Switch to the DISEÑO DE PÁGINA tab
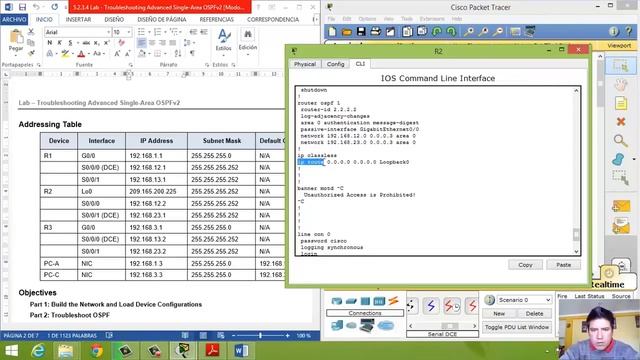The image size is (640, 360). point(162,19)
